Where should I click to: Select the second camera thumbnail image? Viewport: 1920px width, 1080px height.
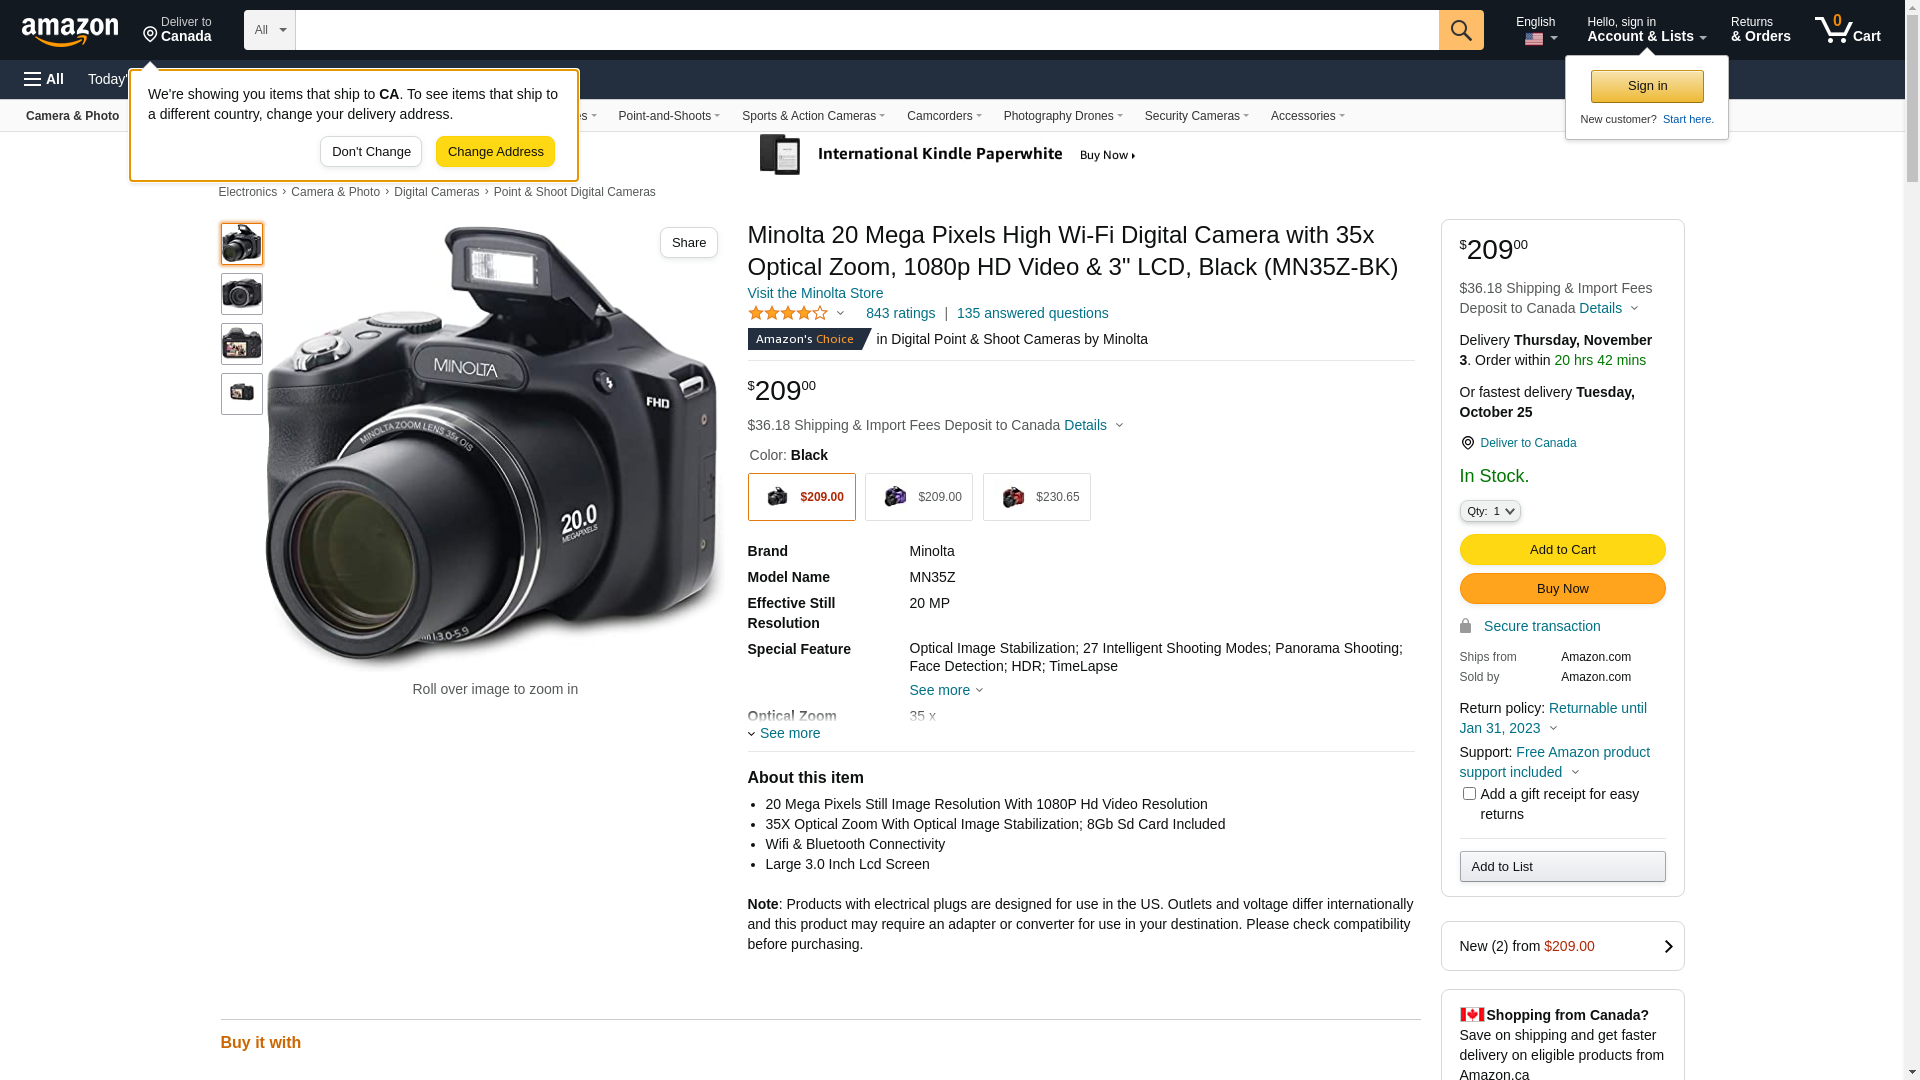tap(241, 294)
